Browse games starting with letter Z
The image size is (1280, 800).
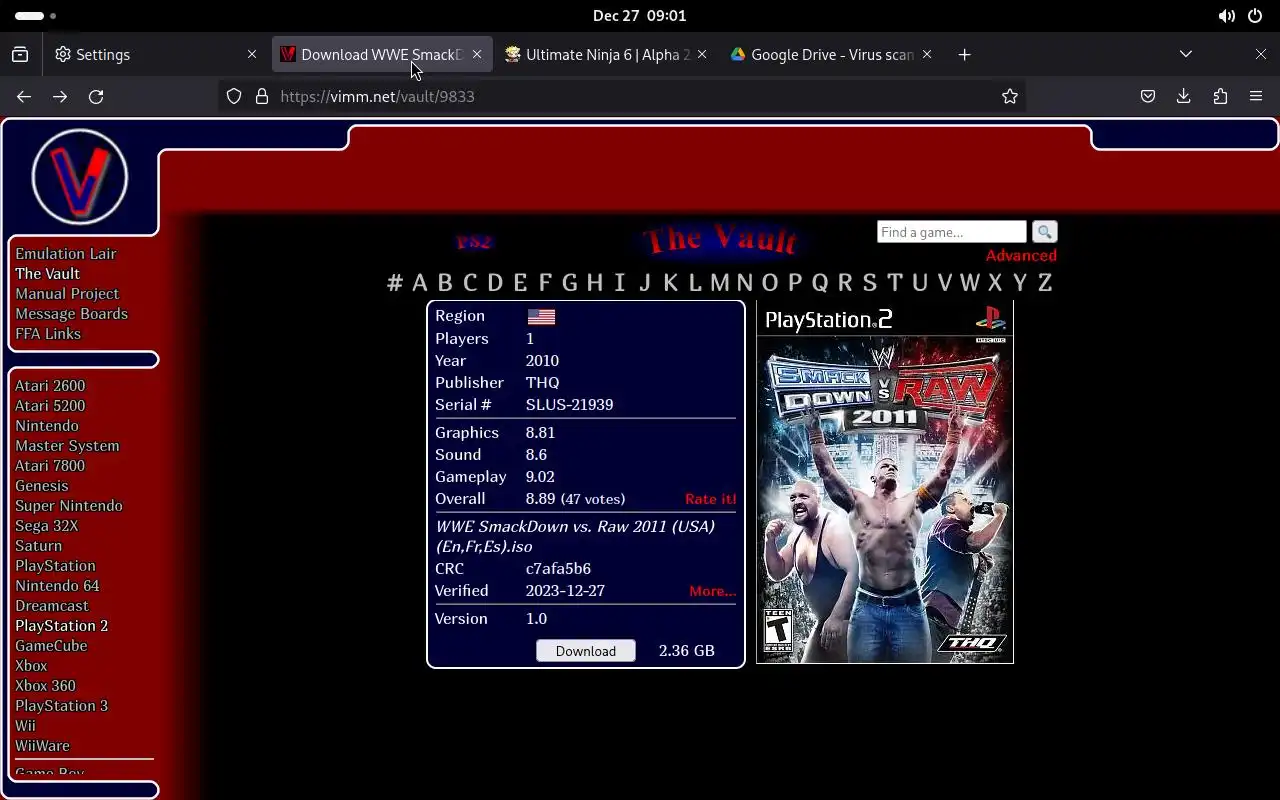click(1045, 282)
